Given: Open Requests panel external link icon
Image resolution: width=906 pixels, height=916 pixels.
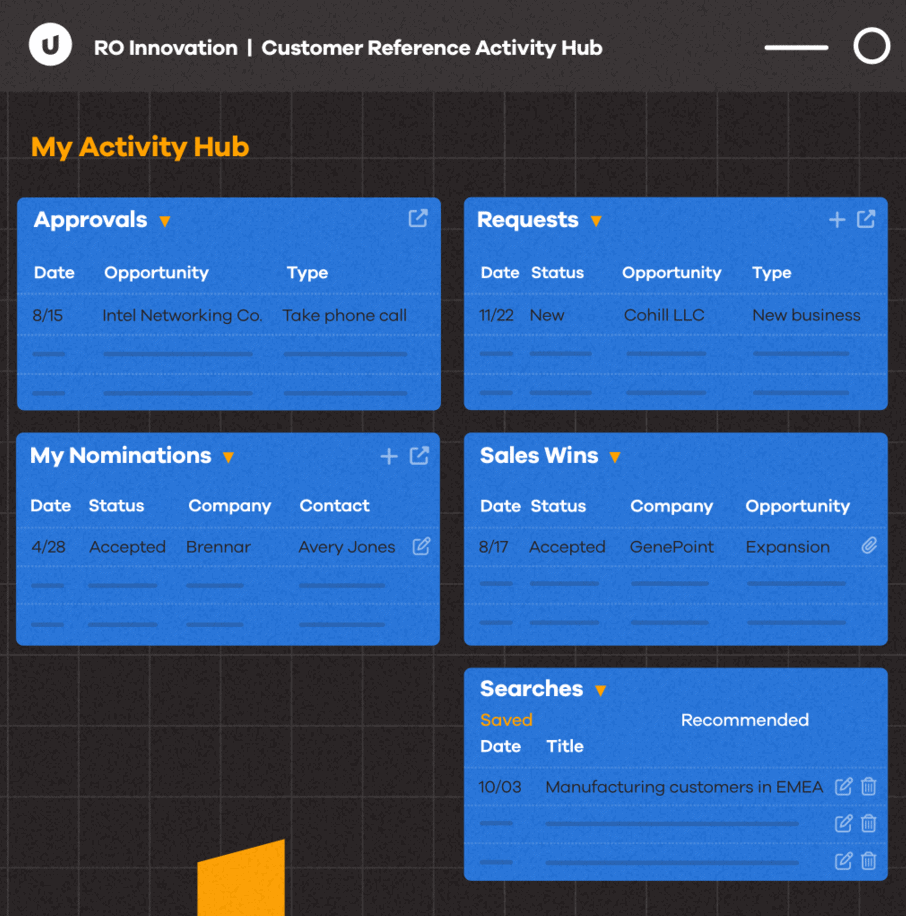Looking at the screenshot, I should click(866, 219).
